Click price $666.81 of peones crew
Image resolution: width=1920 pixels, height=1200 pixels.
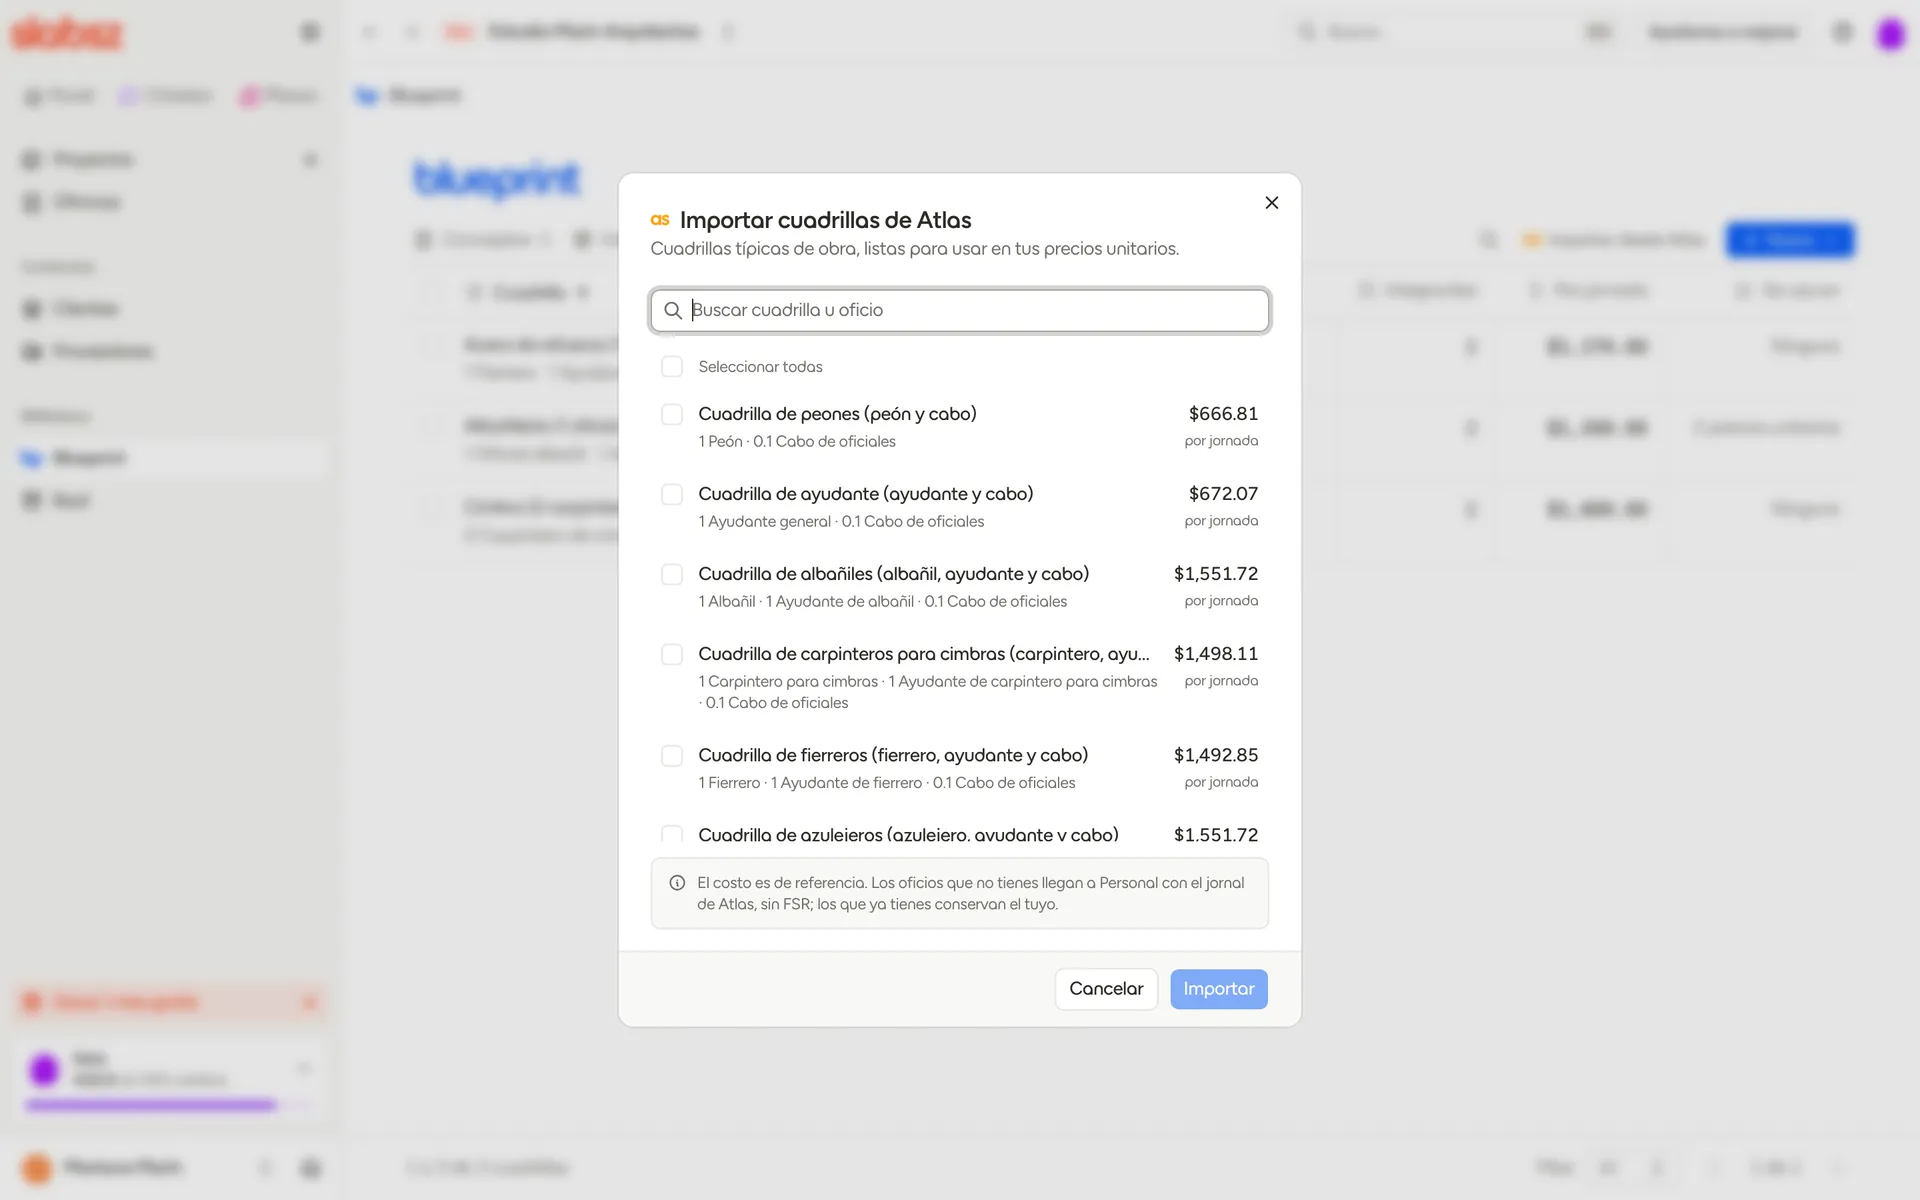pyautogui.click(x=1223, y=414)
